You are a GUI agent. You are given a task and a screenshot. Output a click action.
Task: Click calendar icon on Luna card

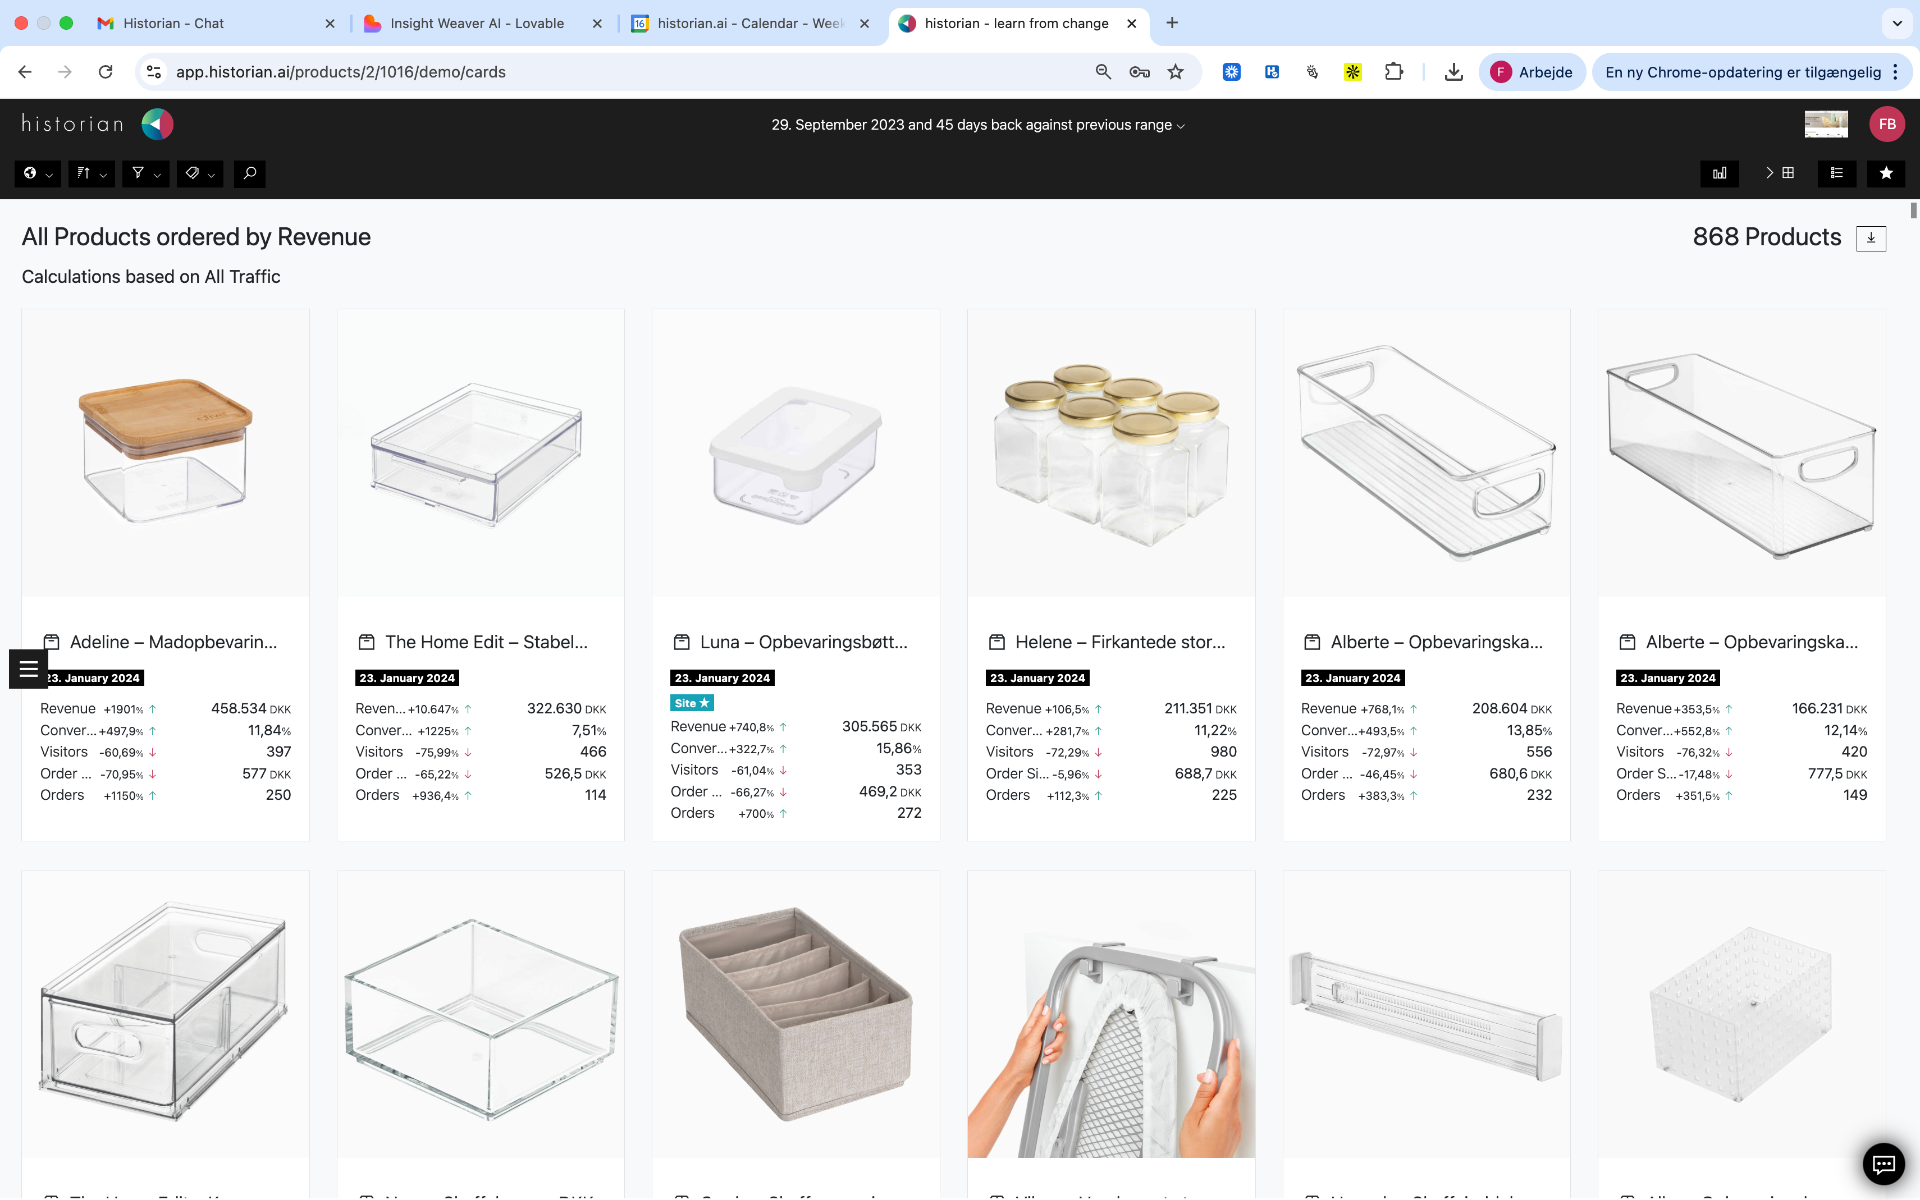682,642
